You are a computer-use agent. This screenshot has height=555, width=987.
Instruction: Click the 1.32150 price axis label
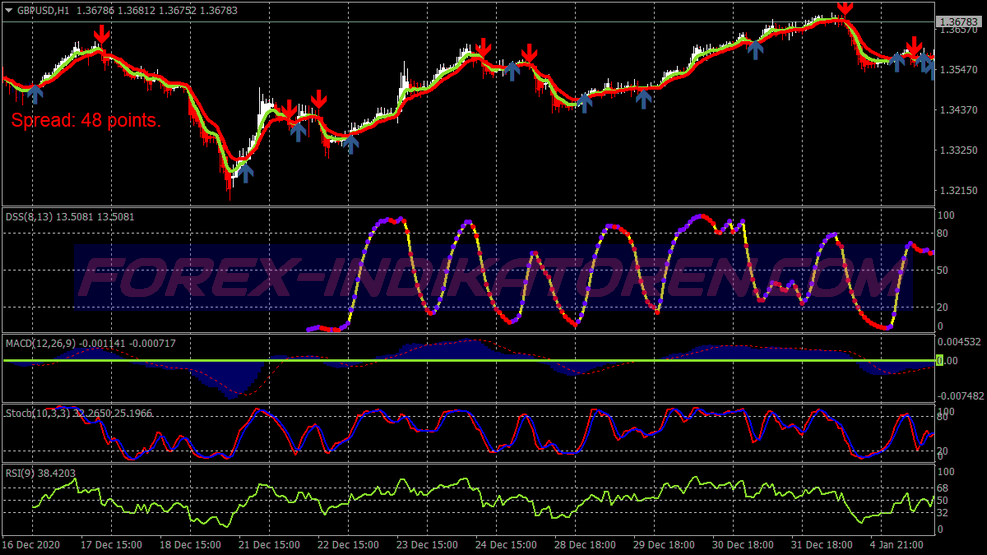[x=959, y=191]
